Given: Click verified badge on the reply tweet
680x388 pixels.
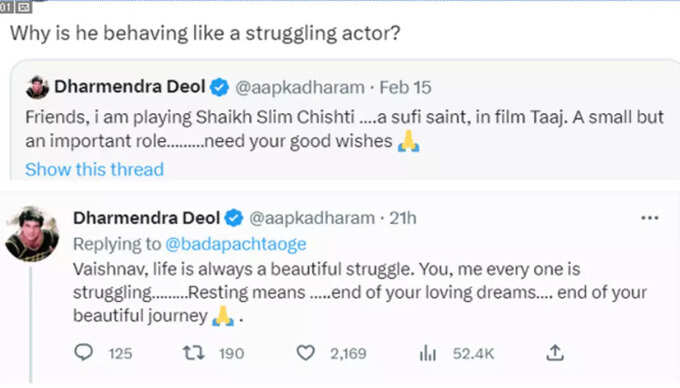Looking at the screenshot, I should click(x=234, y=218).
